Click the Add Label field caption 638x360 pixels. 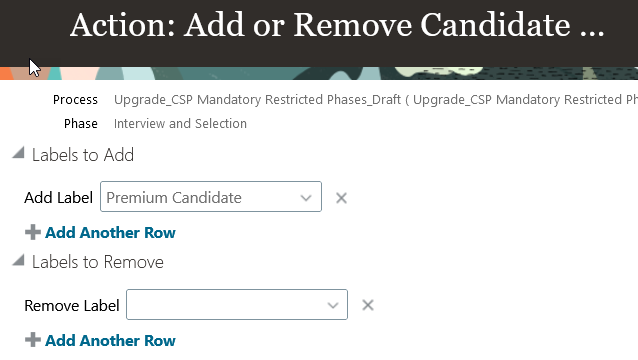point(59,198)
